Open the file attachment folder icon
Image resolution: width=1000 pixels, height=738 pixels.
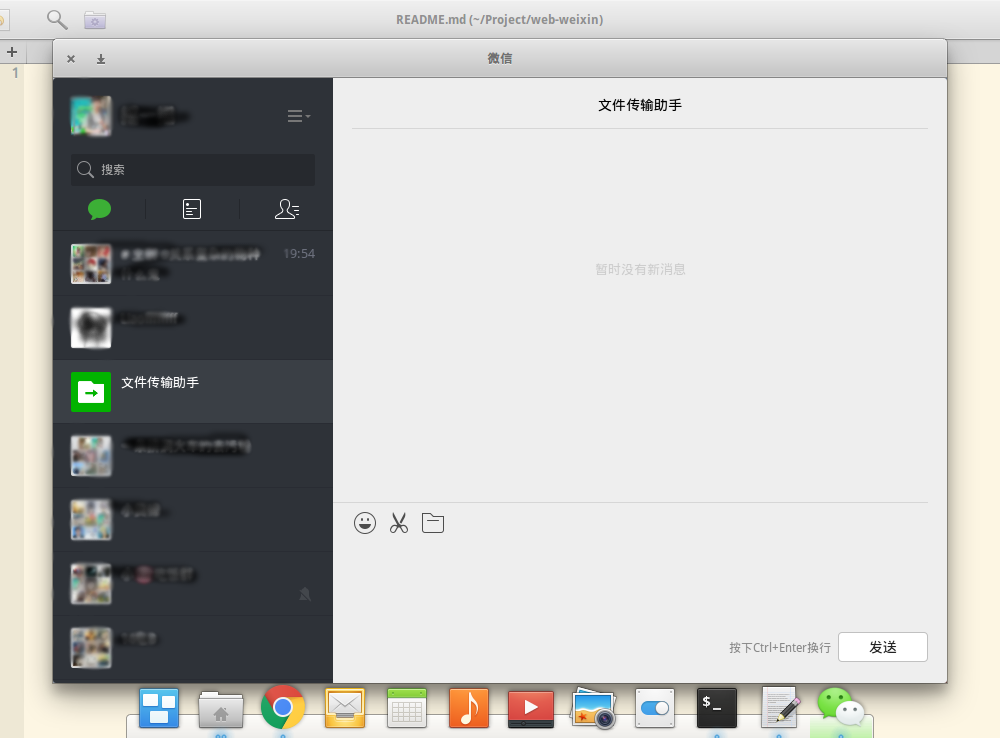(x=433, y=523)
